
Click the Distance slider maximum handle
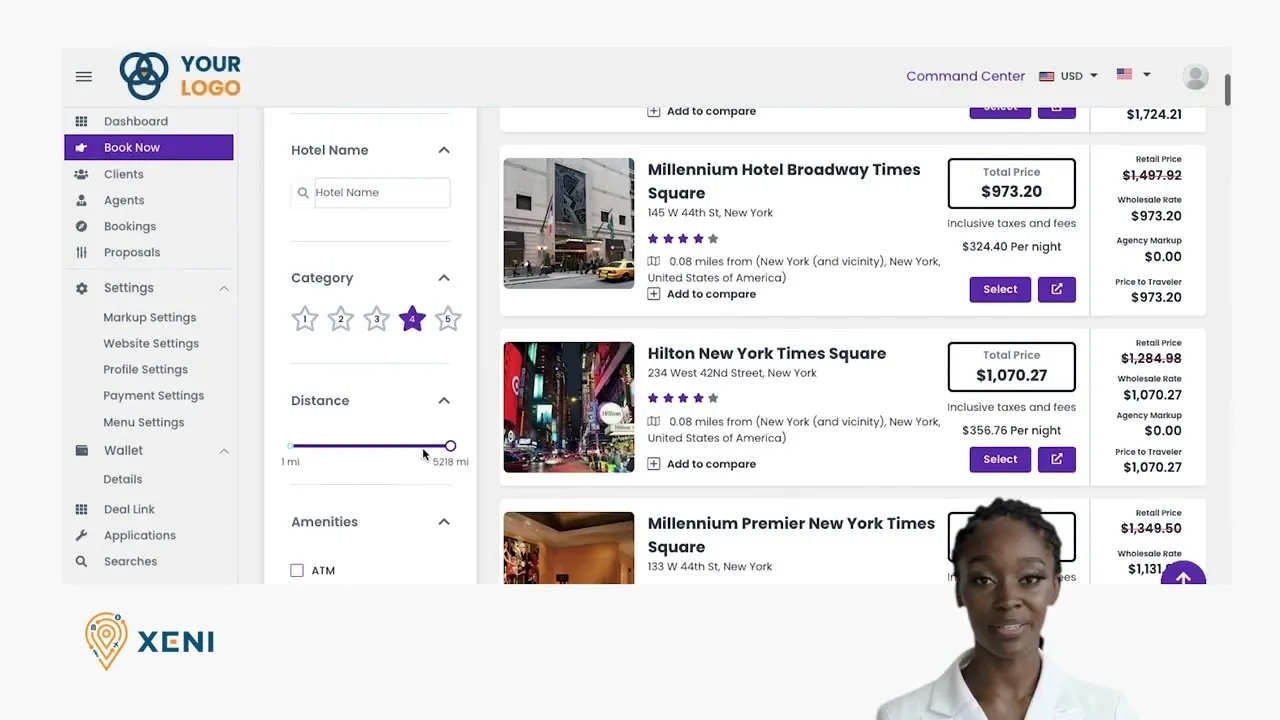point(451,446)
